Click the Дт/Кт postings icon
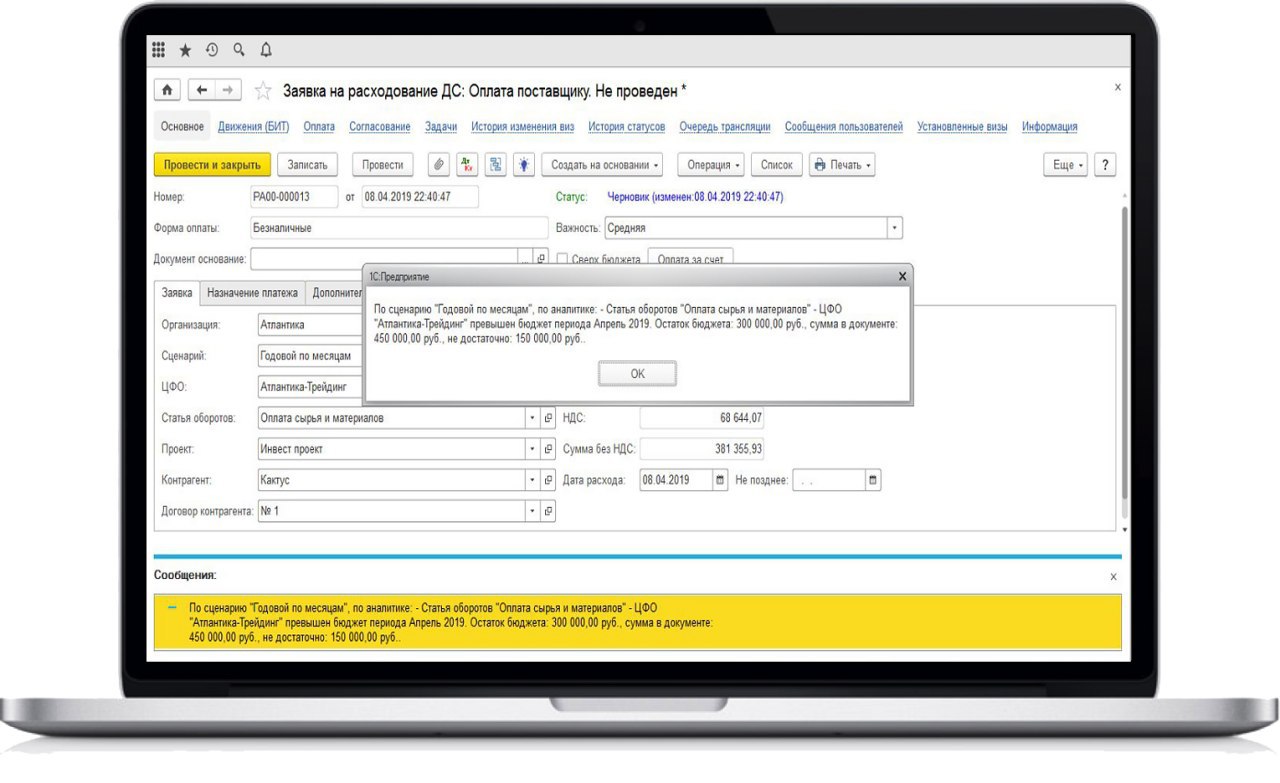This screenshot has height=783, width=1280. (467, 165)
